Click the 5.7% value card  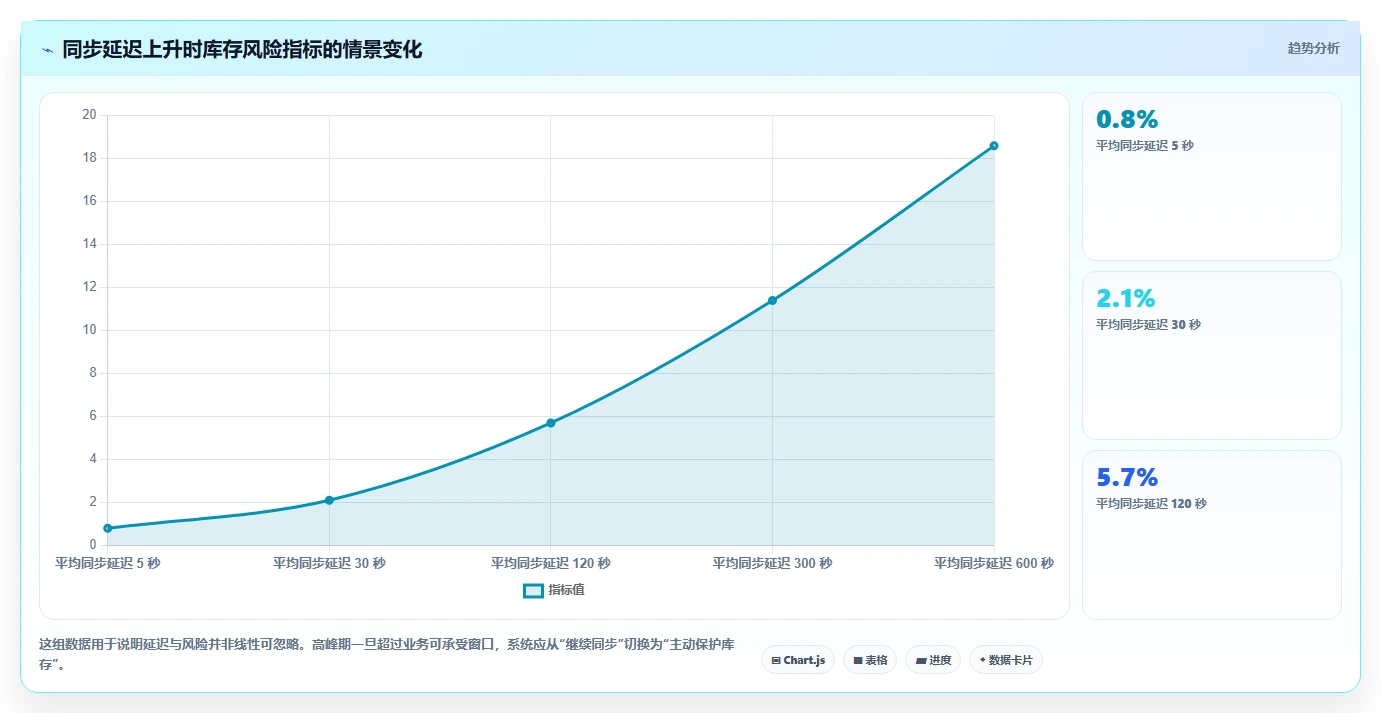[1211, 534]
